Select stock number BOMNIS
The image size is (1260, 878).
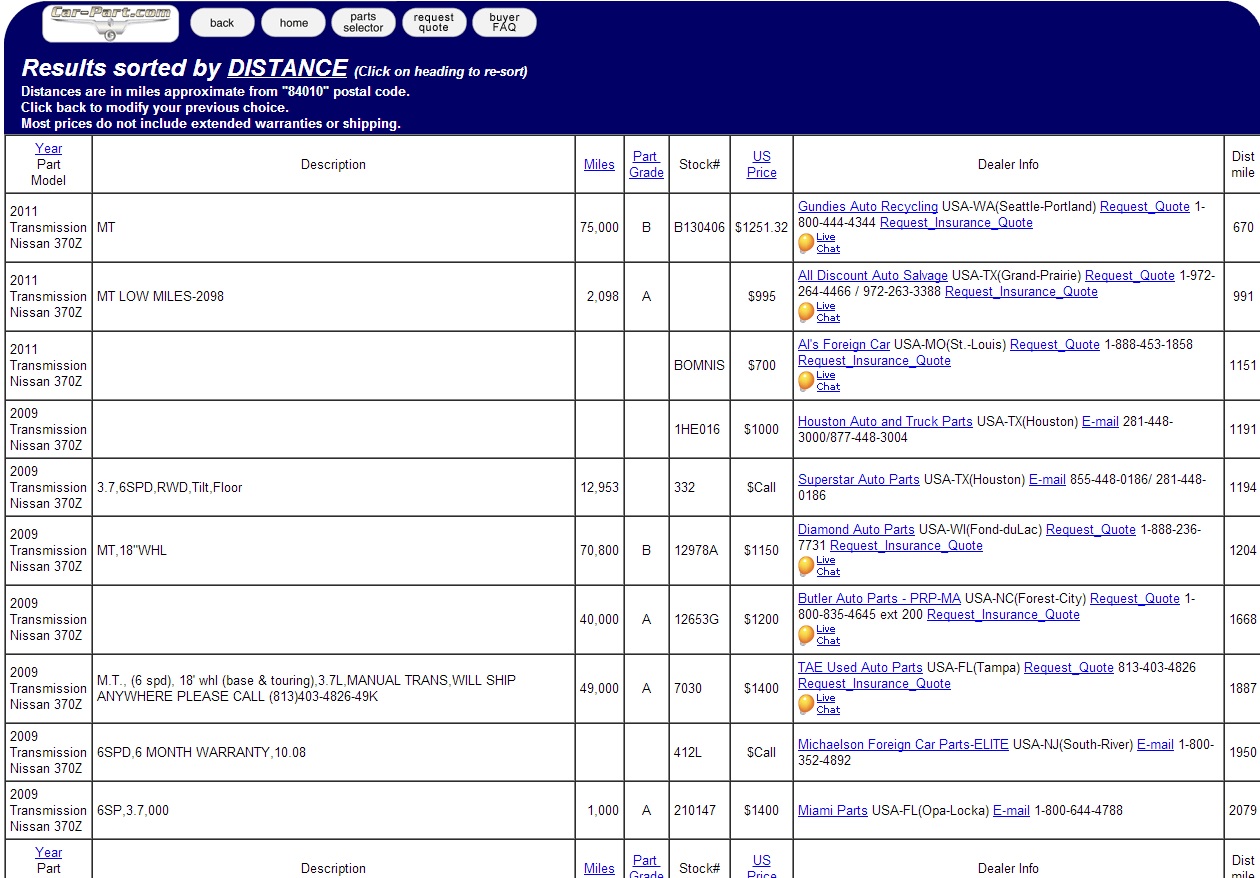tap(699, 366)
